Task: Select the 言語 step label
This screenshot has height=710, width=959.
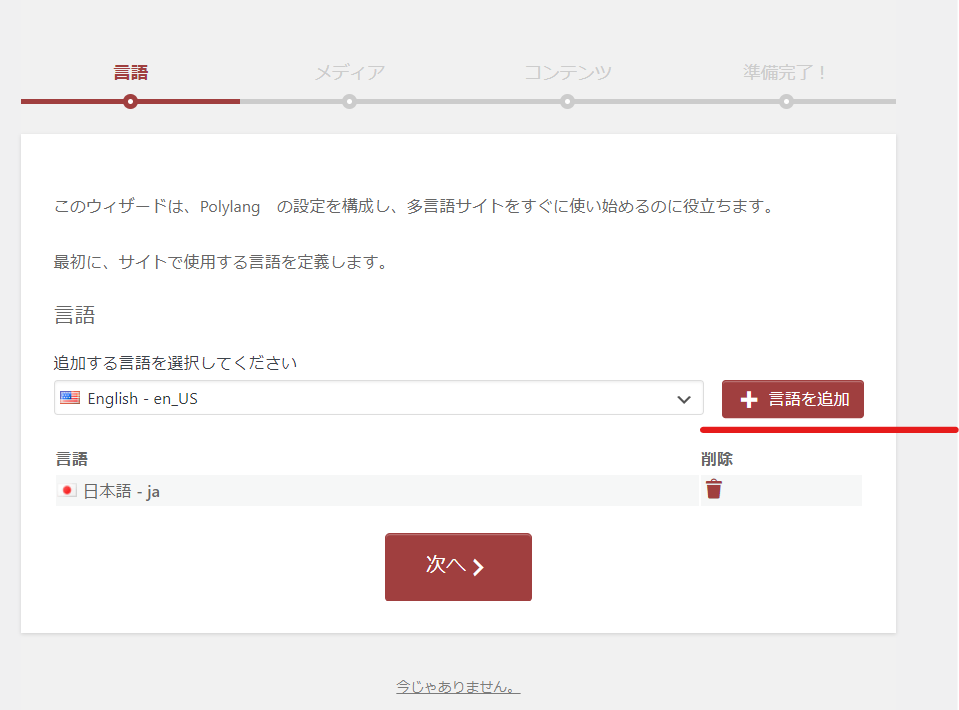Action: (130, 73)
